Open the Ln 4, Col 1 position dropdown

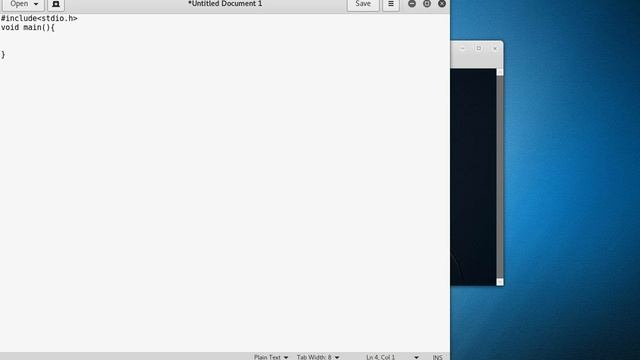[x=392, y=357]
